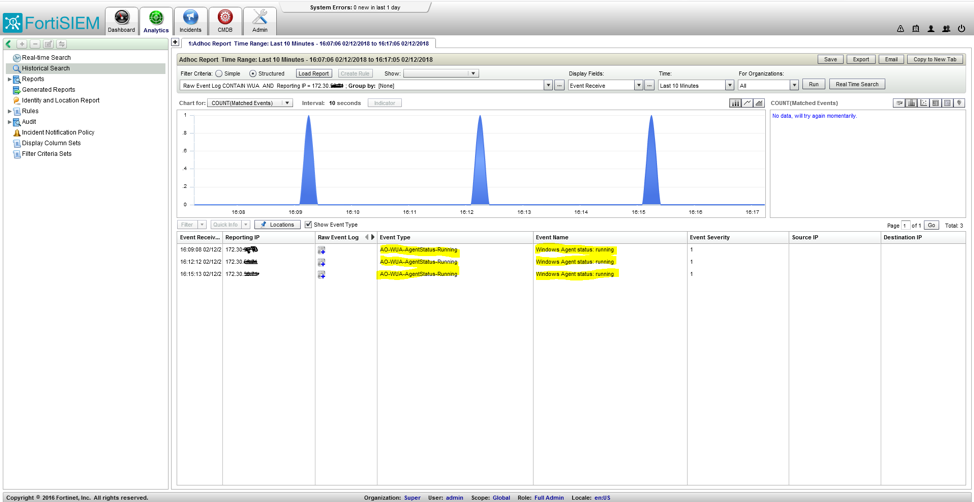
Task: Switch chart to bar chart view icon
Action: pyautogui.click(x=735, y=103)
